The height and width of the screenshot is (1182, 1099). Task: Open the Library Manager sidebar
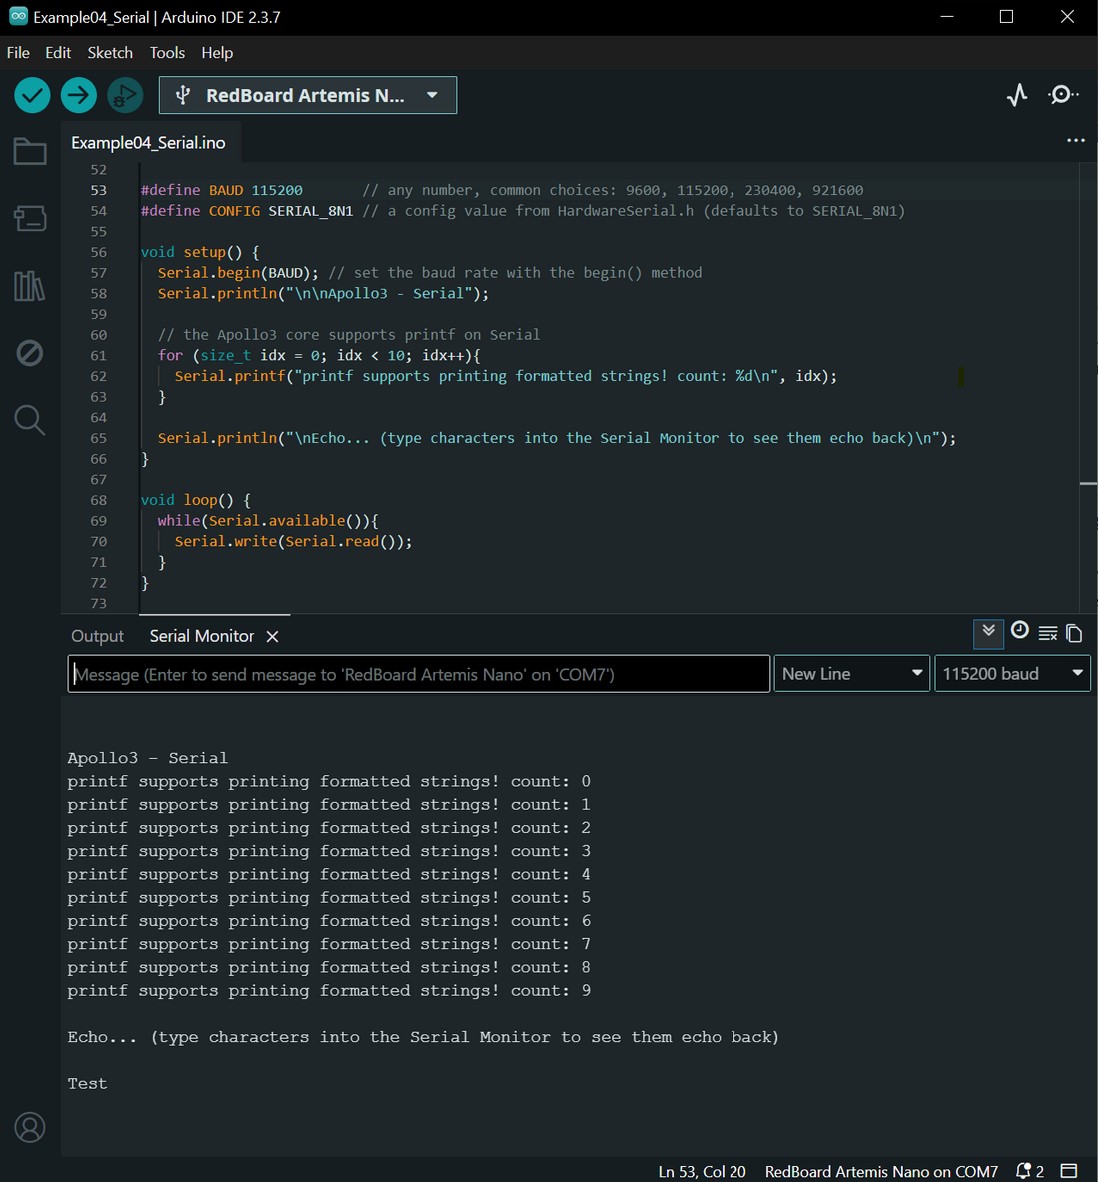pos(30,287)
